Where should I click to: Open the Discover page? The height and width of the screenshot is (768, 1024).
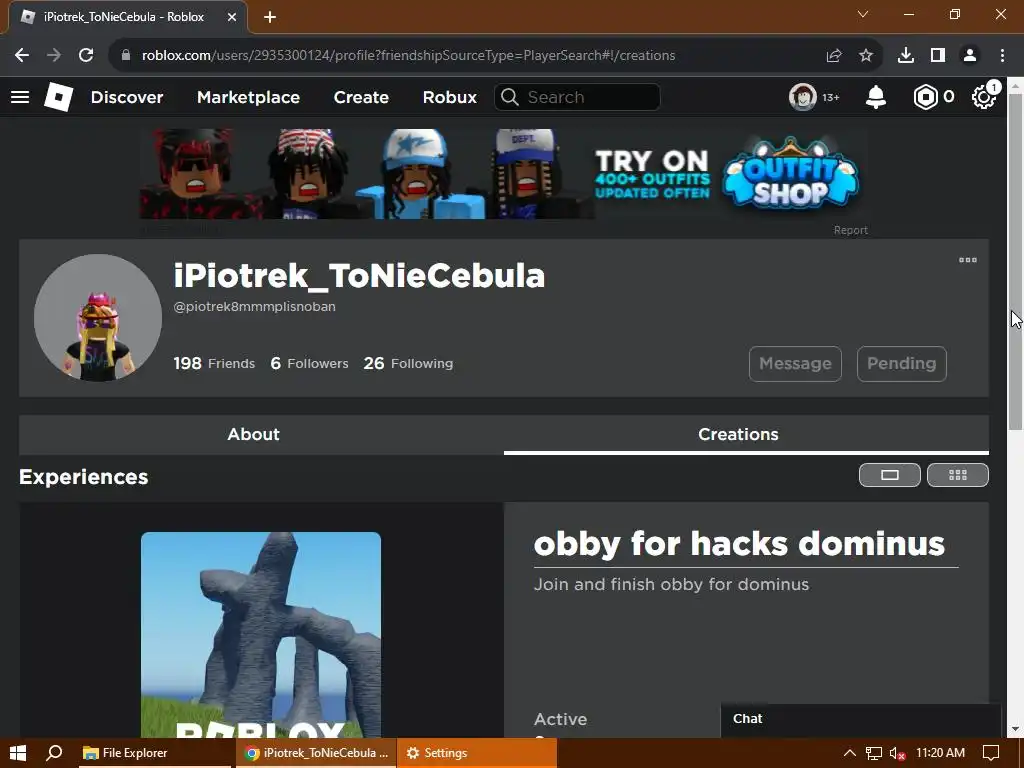point(127,97)
